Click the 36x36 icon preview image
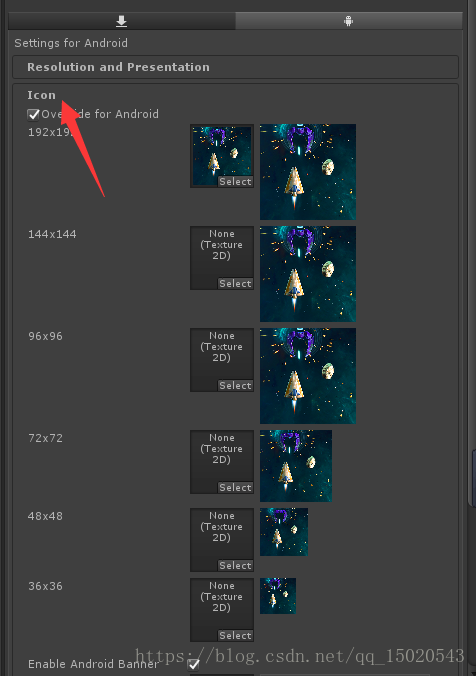Screen dimensions: 476x676 [278, 596]
